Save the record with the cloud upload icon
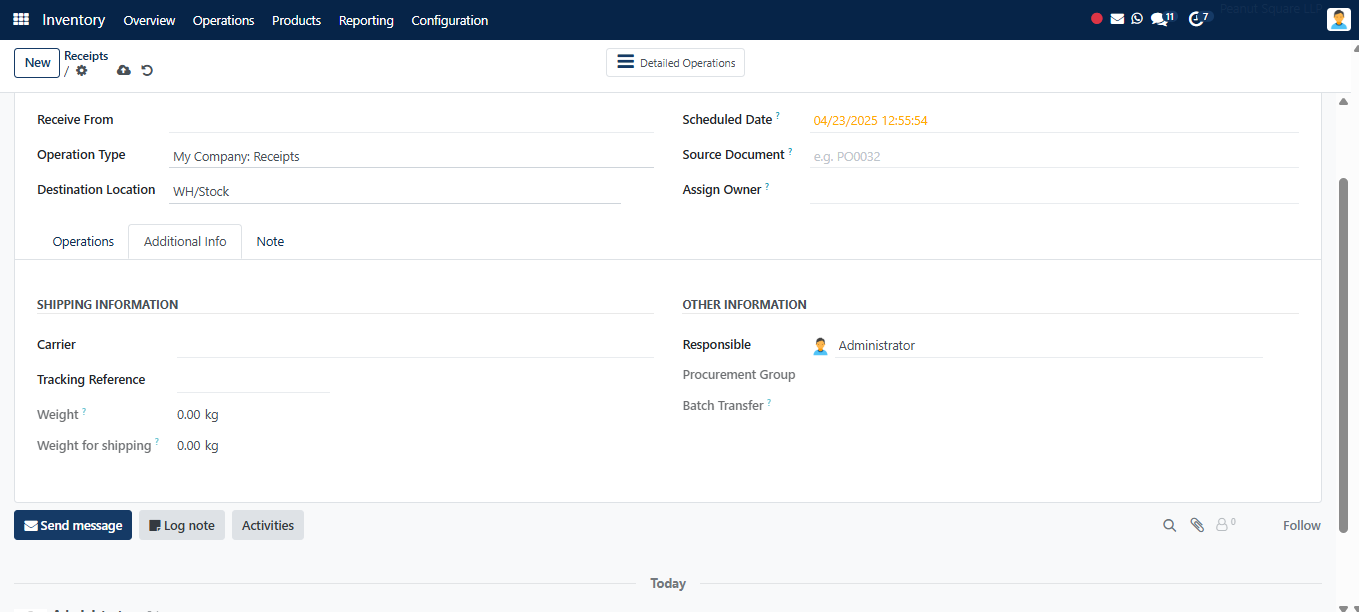This screenshot has width=1359, height=612. click(x=124, y=70)
